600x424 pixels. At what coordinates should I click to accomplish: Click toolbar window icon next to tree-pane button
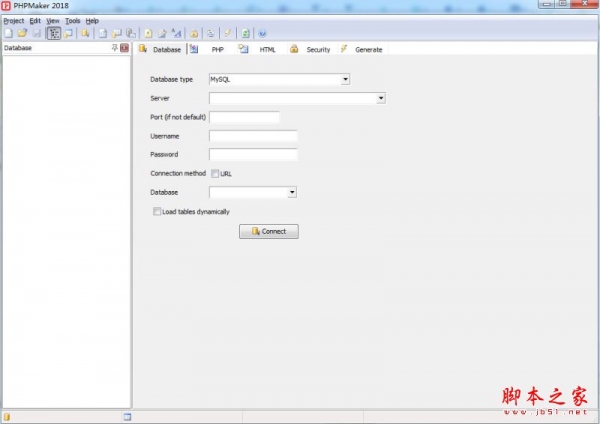click(x=68, y=33)
